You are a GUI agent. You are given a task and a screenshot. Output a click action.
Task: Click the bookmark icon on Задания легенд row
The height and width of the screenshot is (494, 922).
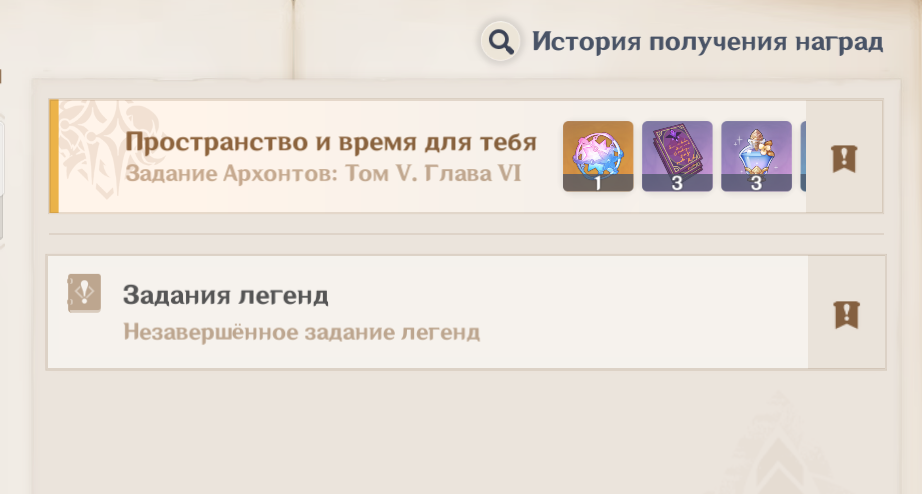point(847,314)
